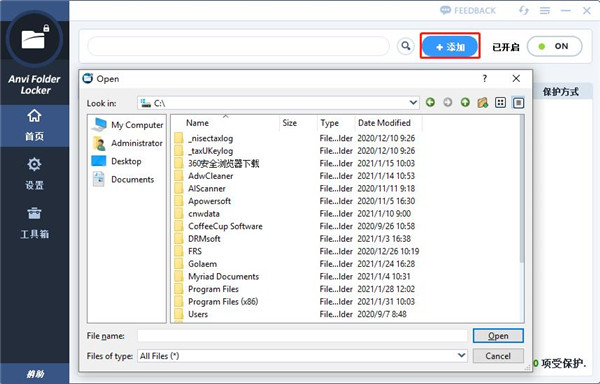Click the main search input field

(x=238, y=46)
